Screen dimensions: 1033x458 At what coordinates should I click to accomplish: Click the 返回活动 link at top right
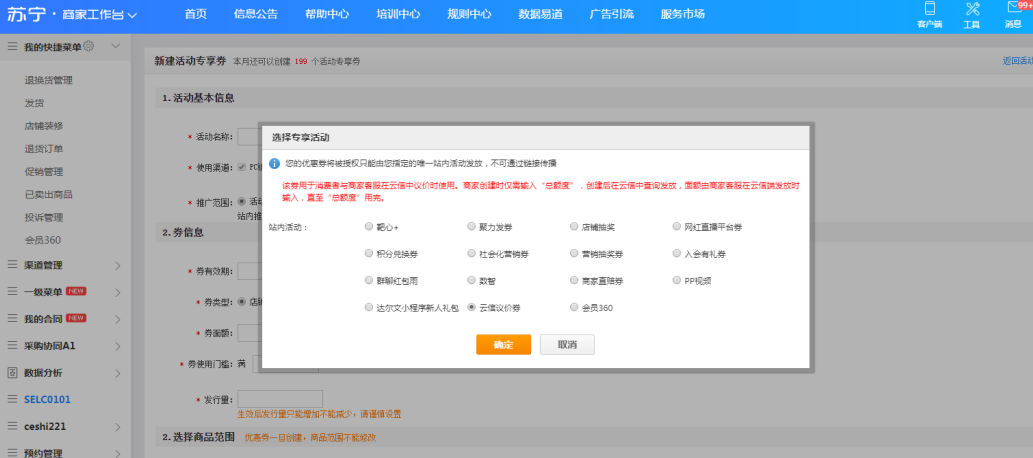[x=1017, y=61]
